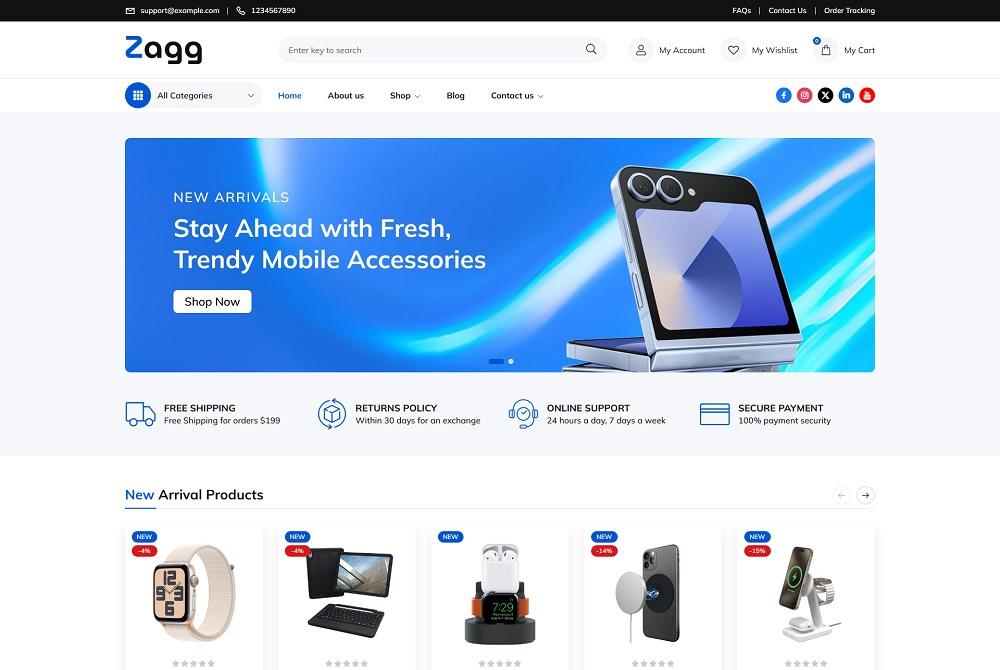Open the About us menu item
Image resolution: width=1000 pixels, height=670 pixels.
coord(346,96)
